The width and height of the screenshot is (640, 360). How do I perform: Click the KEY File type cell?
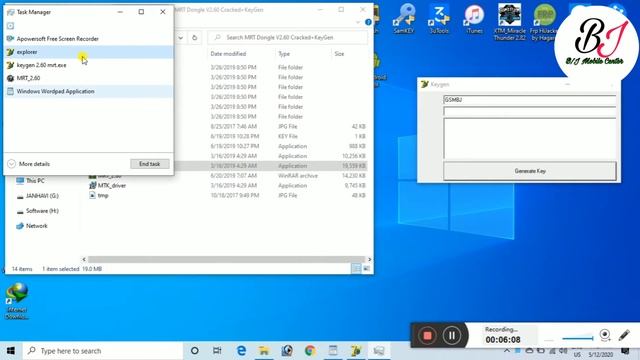[x=288, y=136]
